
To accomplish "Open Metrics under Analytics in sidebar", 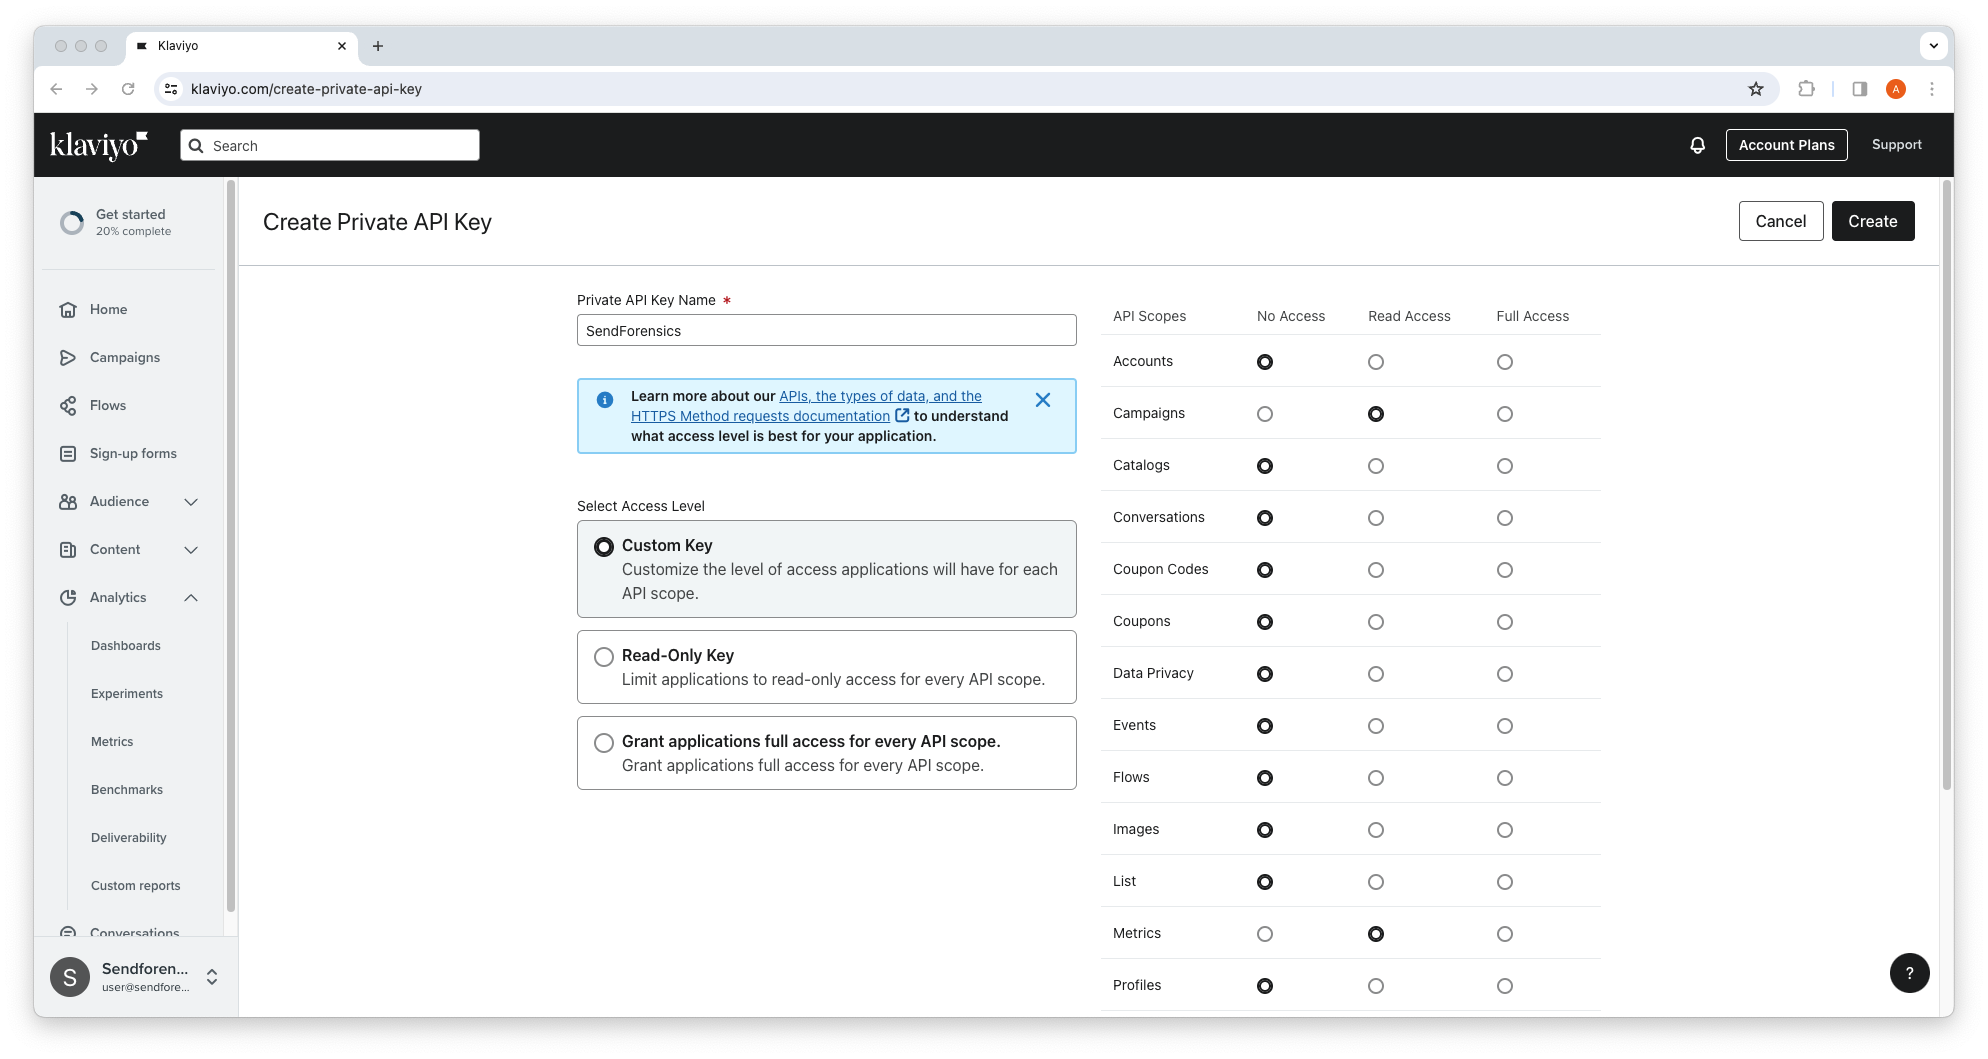I will pyautogui.click(x=112, y=742).
